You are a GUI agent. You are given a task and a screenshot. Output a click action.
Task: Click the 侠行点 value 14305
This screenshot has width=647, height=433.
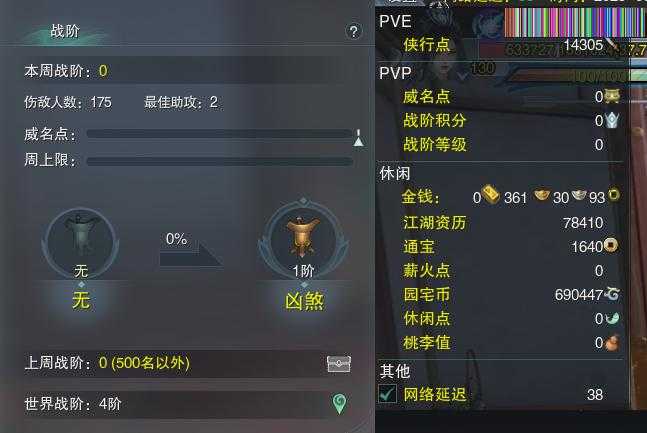[583, 45]
